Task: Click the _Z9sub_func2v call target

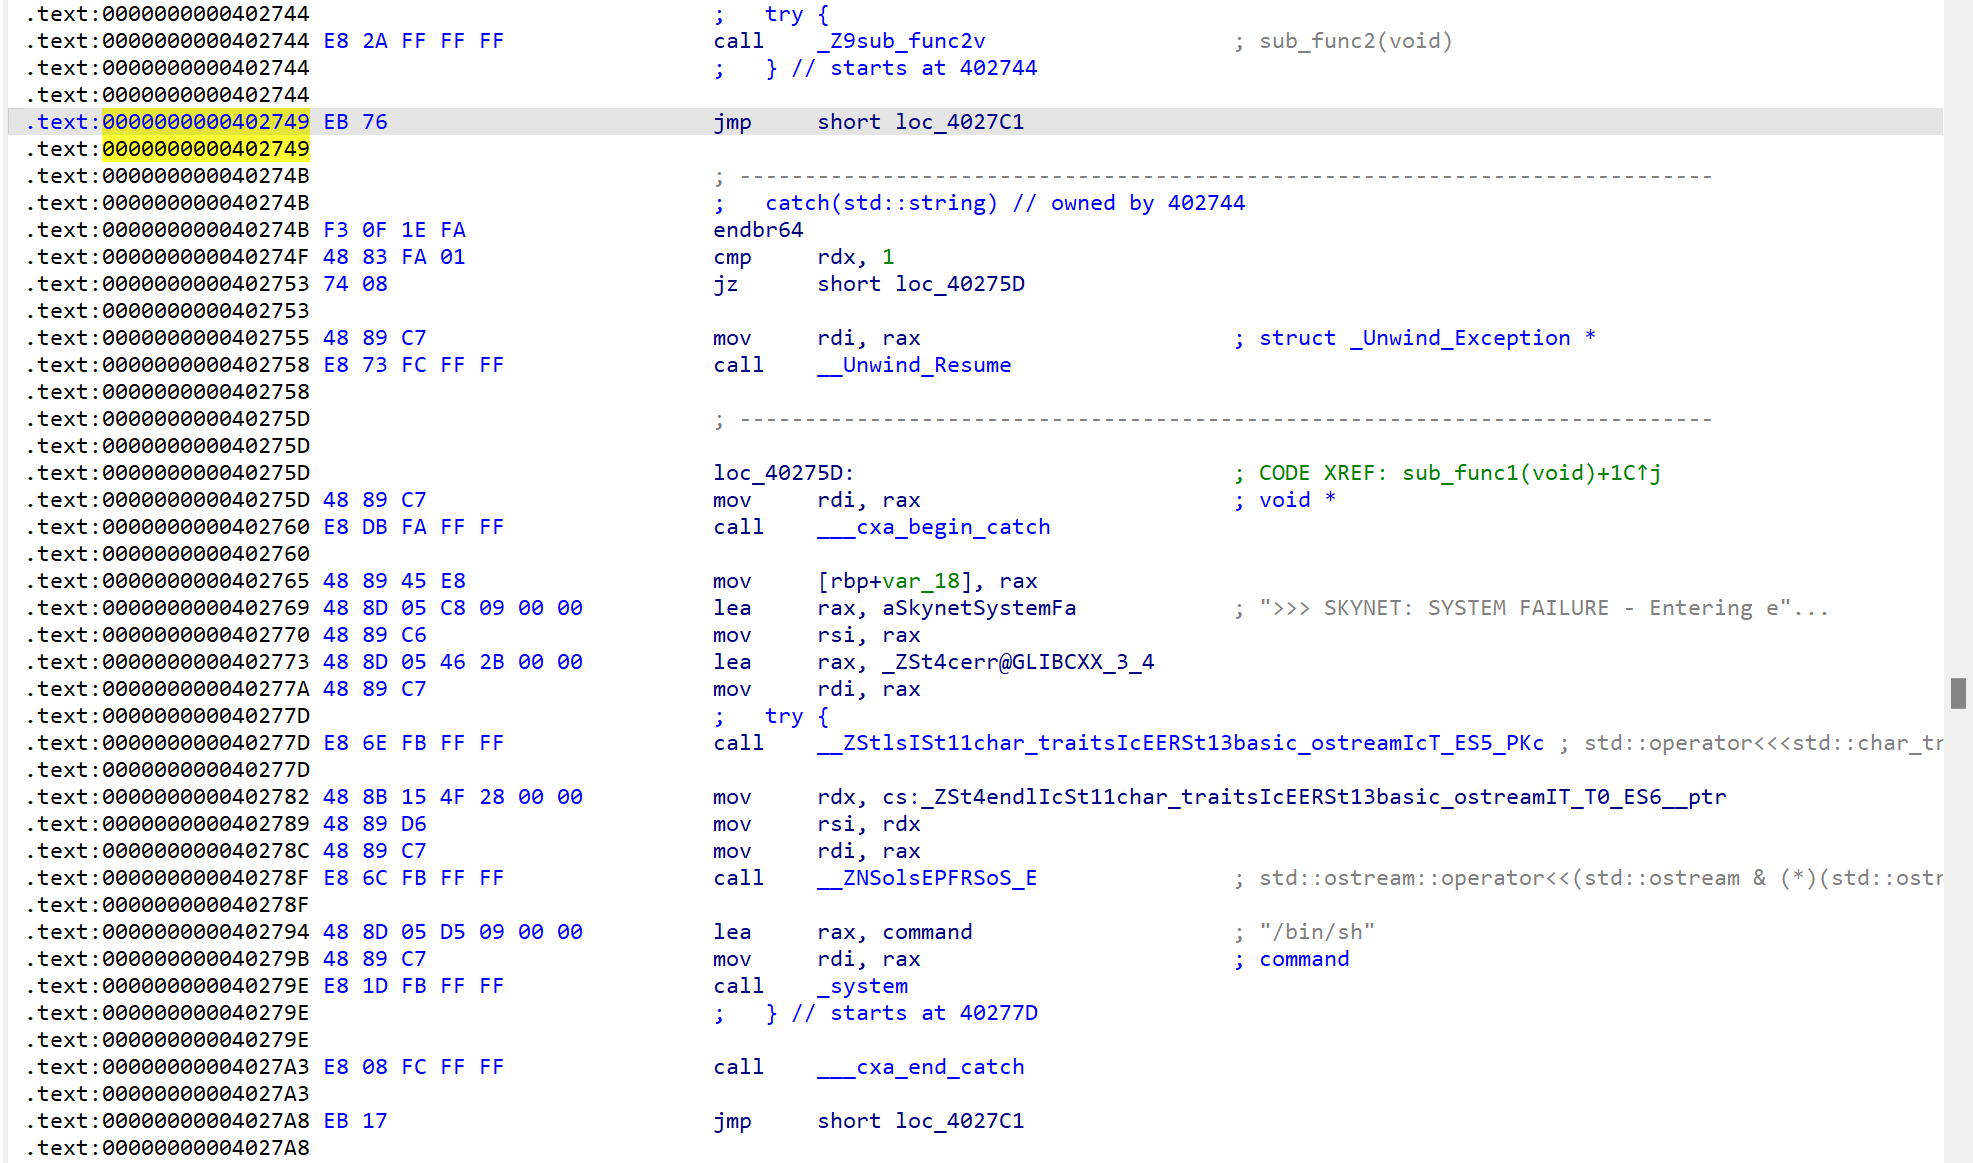Action: point(900,41)
